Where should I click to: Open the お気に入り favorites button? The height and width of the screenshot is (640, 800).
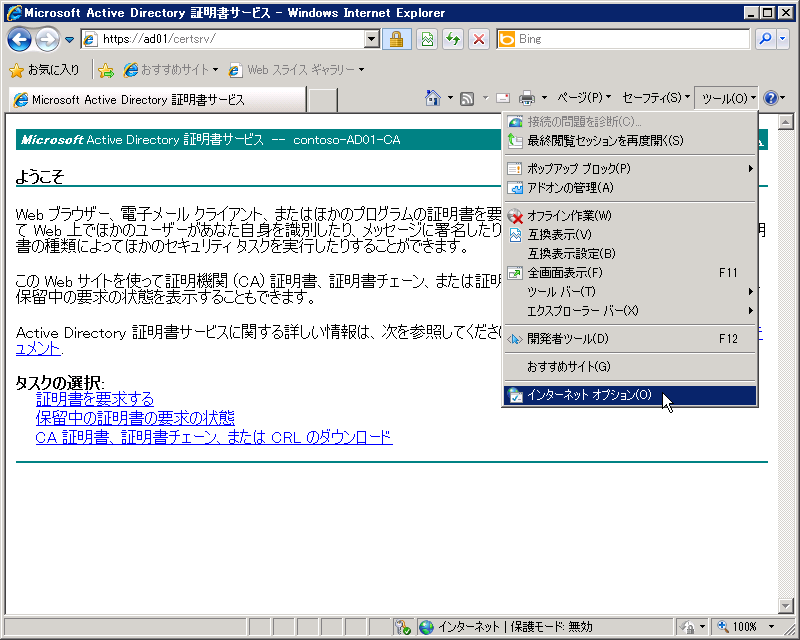pos(44,69)
